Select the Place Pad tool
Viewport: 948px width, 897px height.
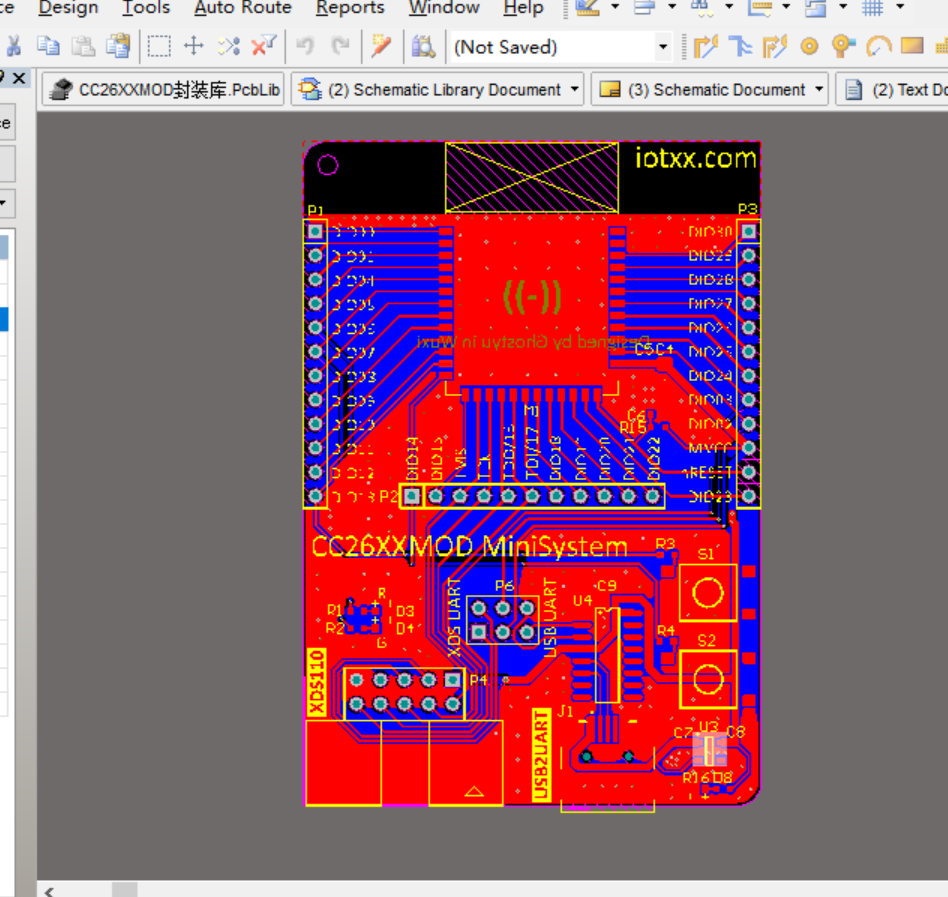coord(810,47)
